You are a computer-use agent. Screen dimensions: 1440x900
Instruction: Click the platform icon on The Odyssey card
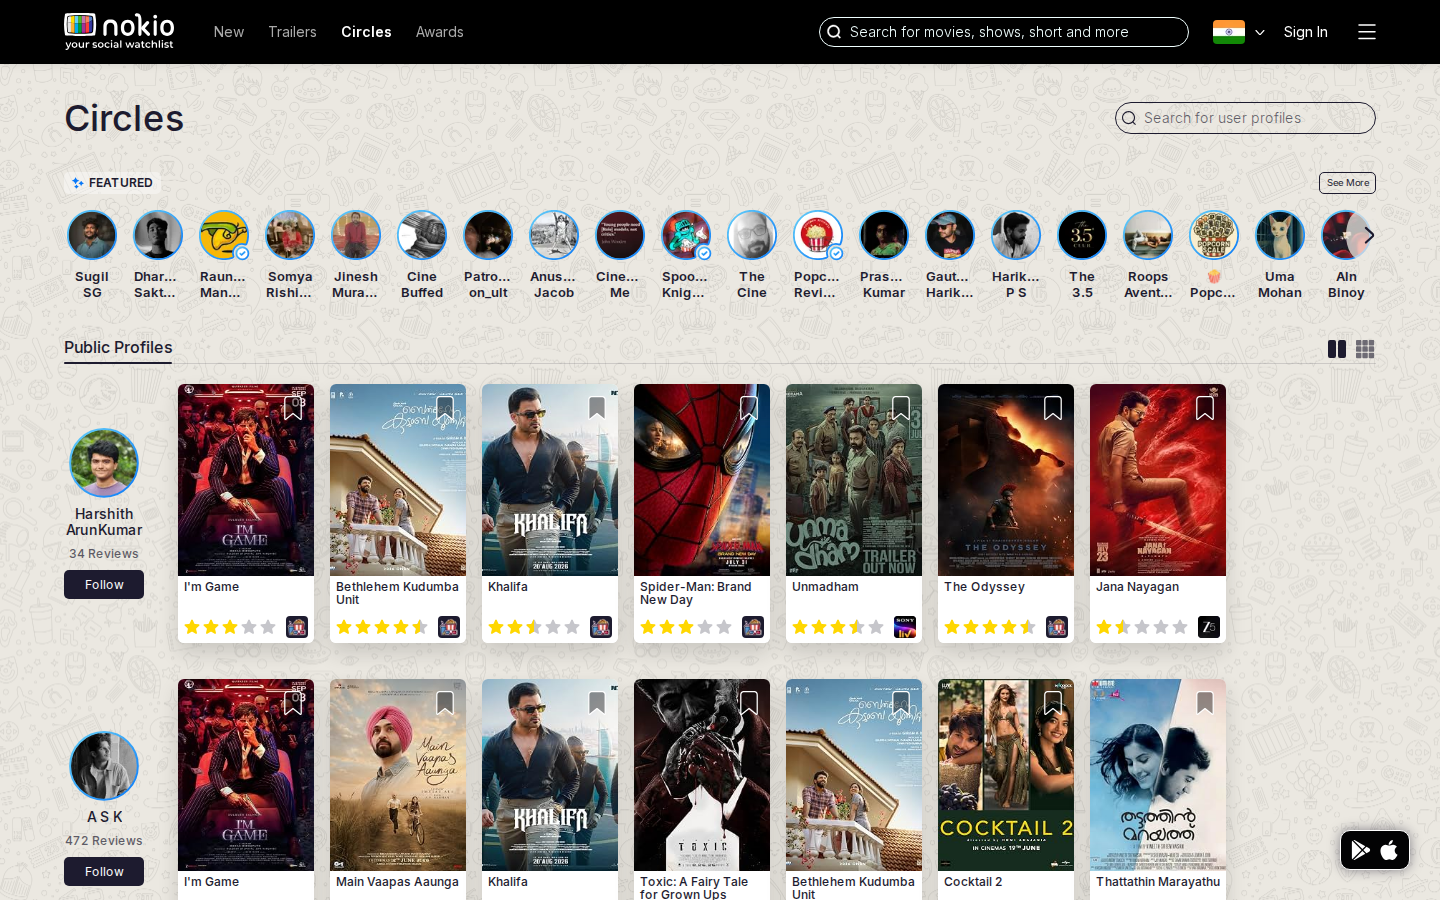point(1057,627)
